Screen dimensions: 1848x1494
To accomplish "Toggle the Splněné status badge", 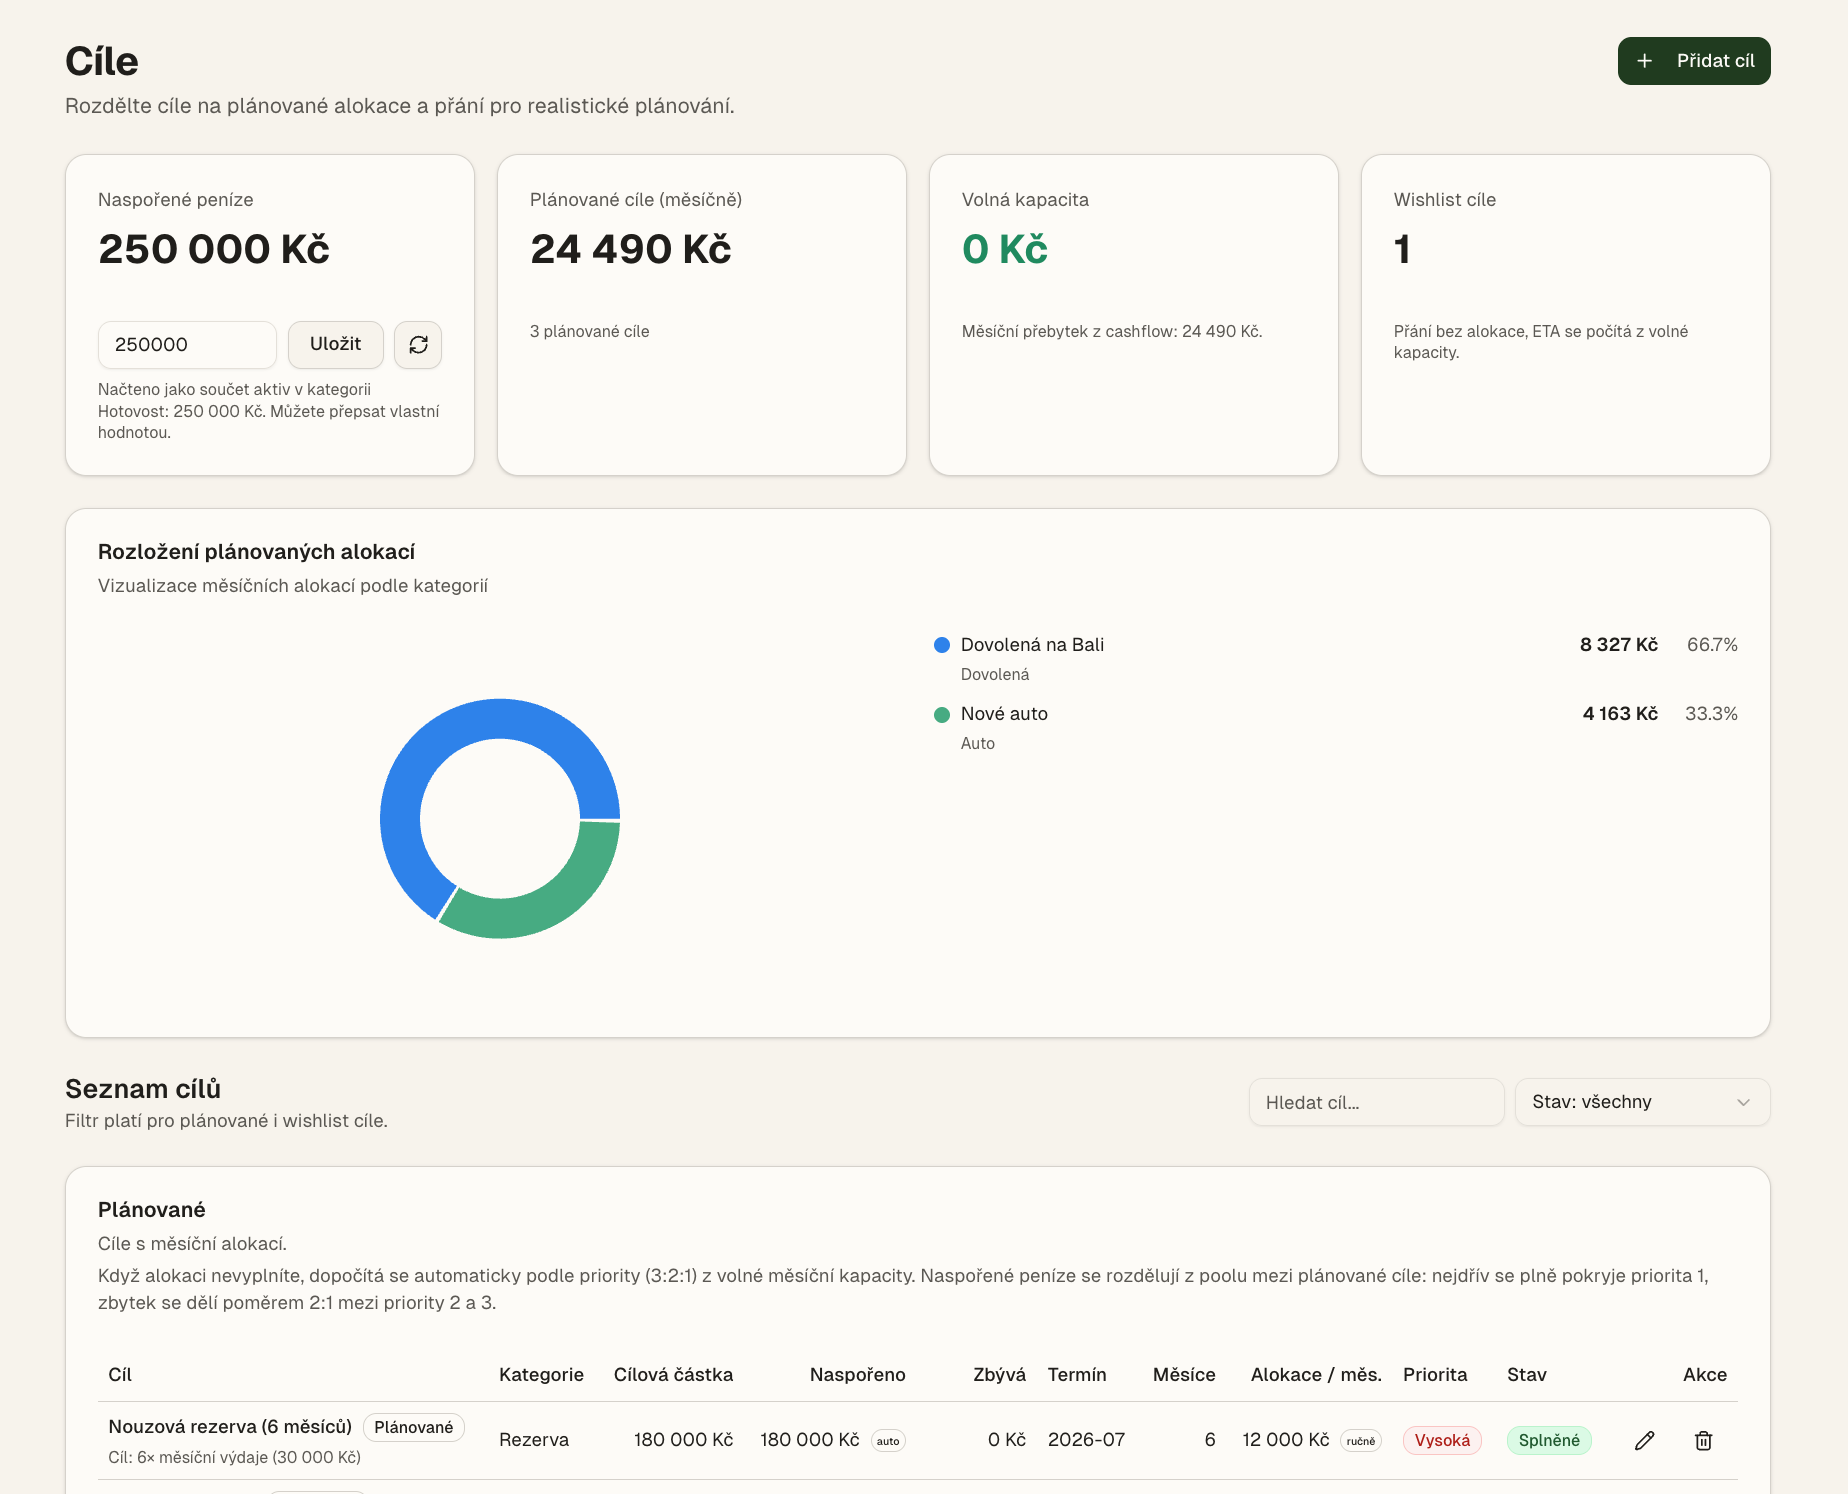I will [1548, 1440].
